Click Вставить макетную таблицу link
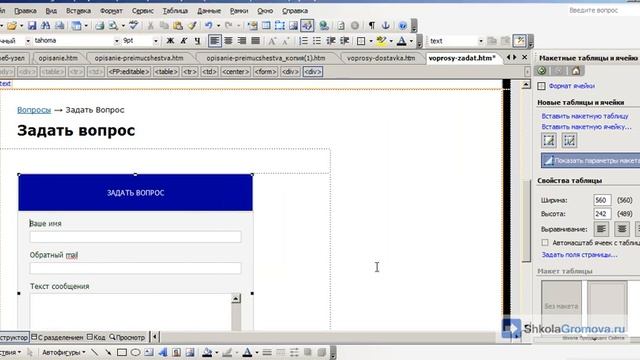The width and height of the screenshot is (640, 360). 585,116
